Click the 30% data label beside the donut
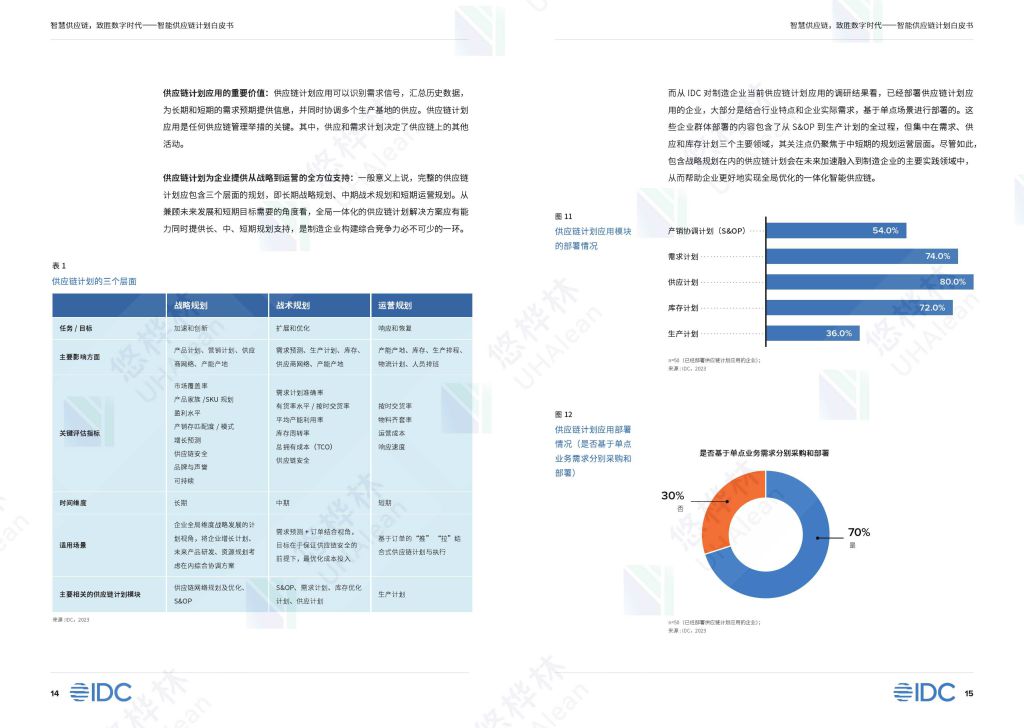Screen dimensions: 1024x728 (x=673, y=496)
